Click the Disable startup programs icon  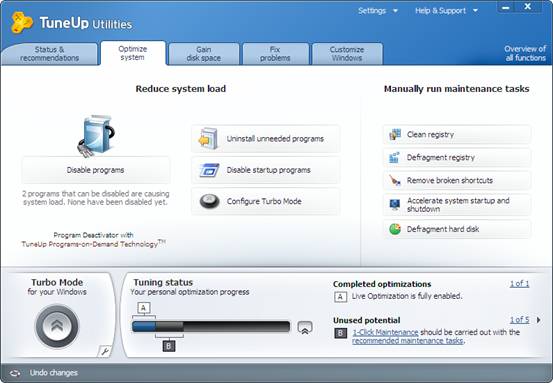pos(209,170)
